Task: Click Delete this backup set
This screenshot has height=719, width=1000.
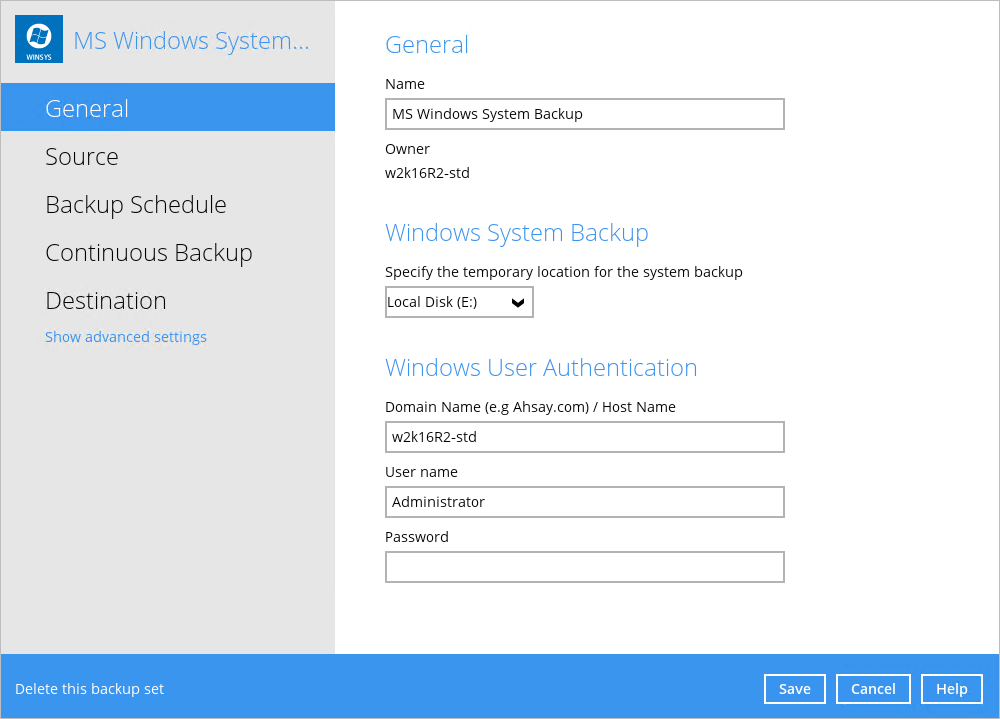Action: (x=90, y=689)
